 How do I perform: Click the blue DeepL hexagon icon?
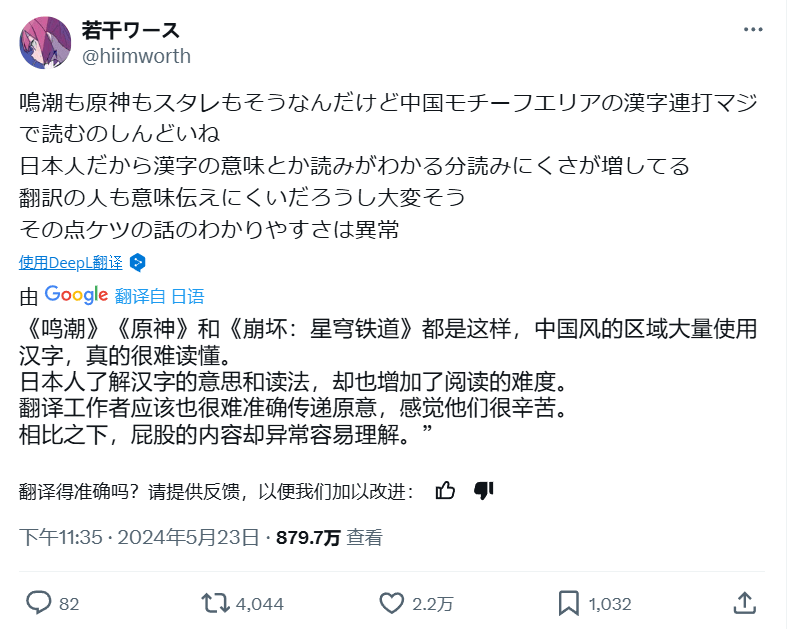(x=138, y=263)
